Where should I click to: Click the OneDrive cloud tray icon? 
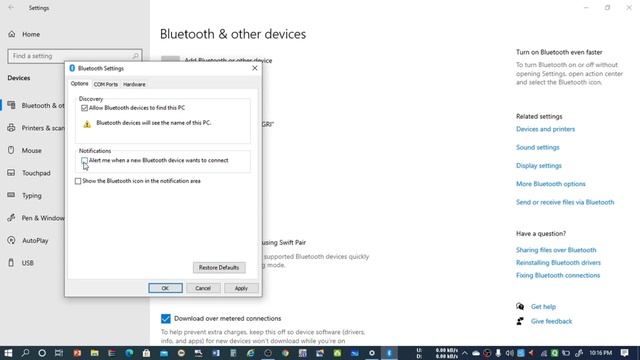476,353
